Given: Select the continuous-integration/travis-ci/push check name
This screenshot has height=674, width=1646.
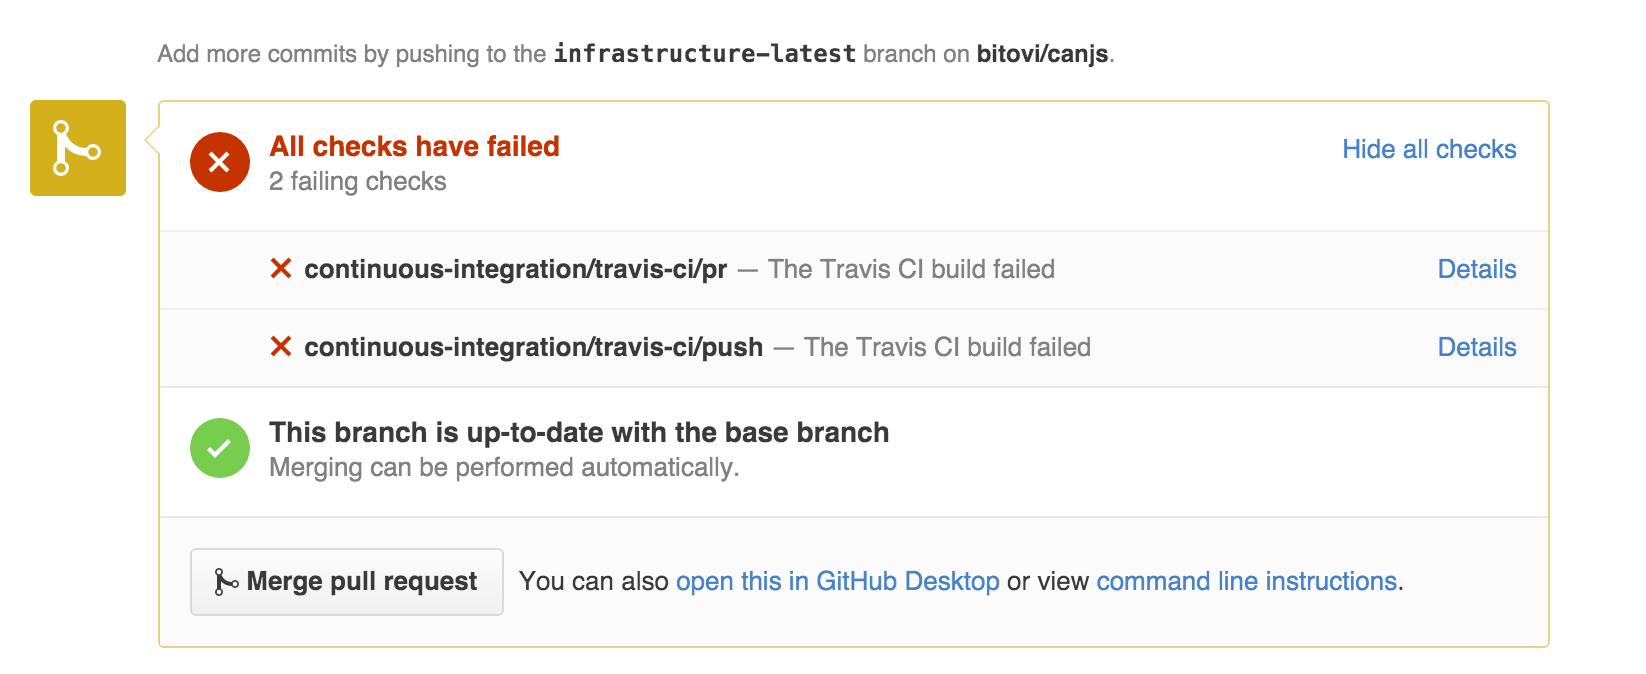Looking at the screenshot, I should pos(533,347).
